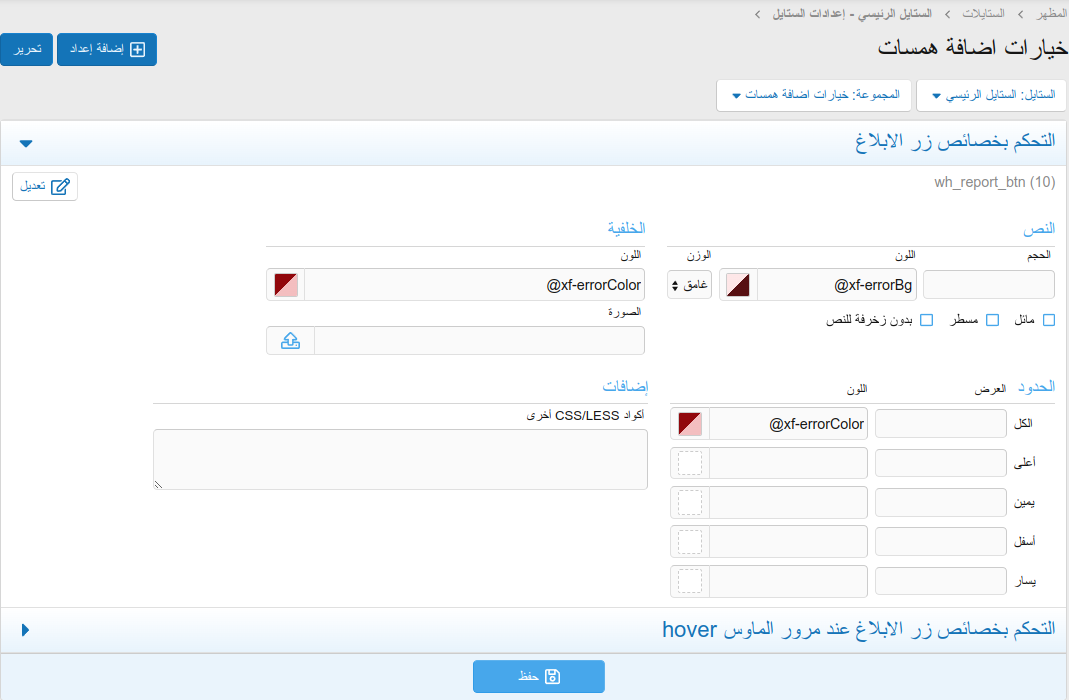Enable the مسطر underline checkbox
This screenshot has width=1069, height=700.
[x=992, y=320]
